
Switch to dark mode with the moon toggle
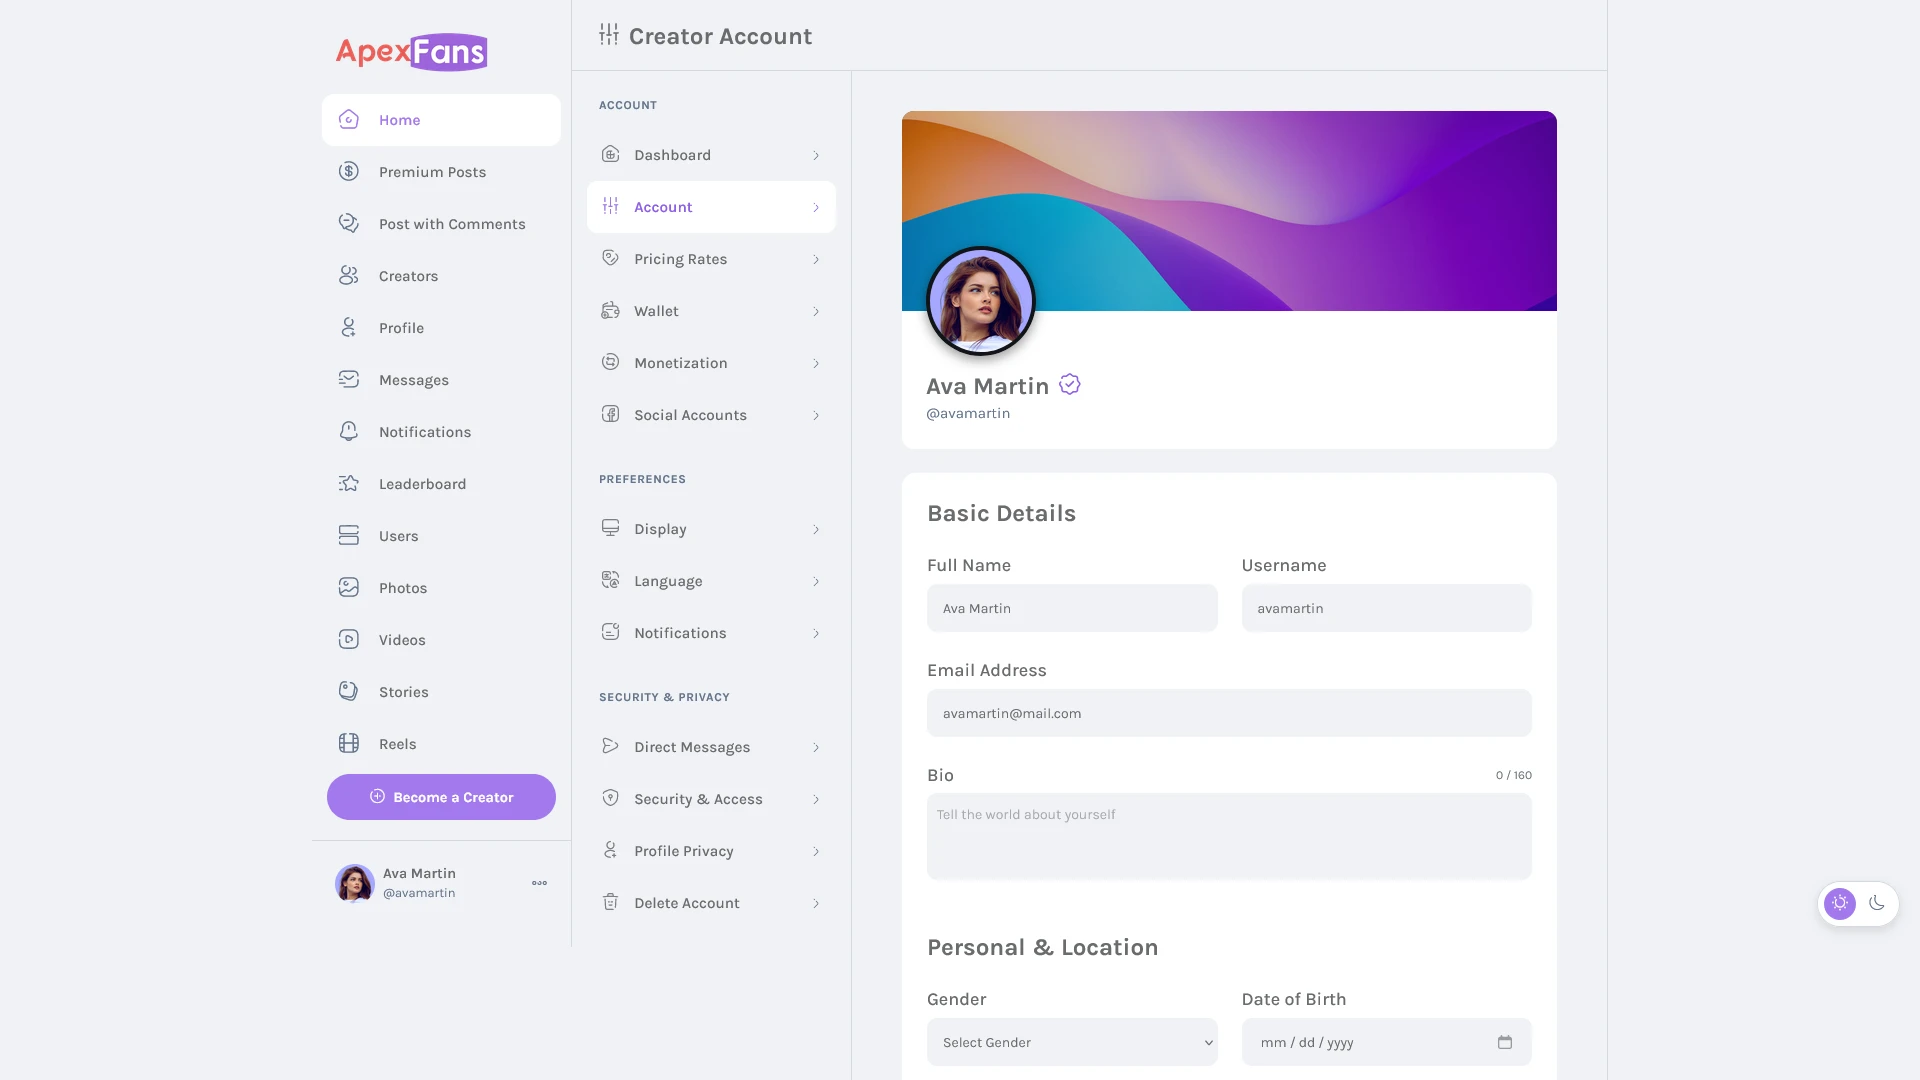pyautogui.click(x=1877, y=904)
